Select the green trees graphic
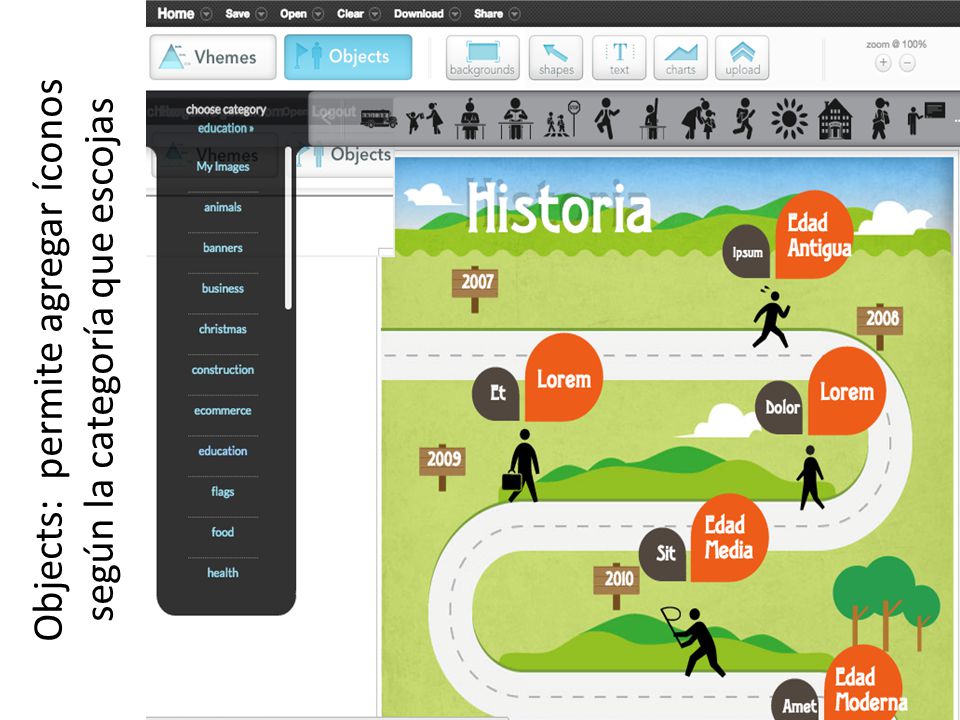Screen dimensions: 960x720 (x=885, y=603)
